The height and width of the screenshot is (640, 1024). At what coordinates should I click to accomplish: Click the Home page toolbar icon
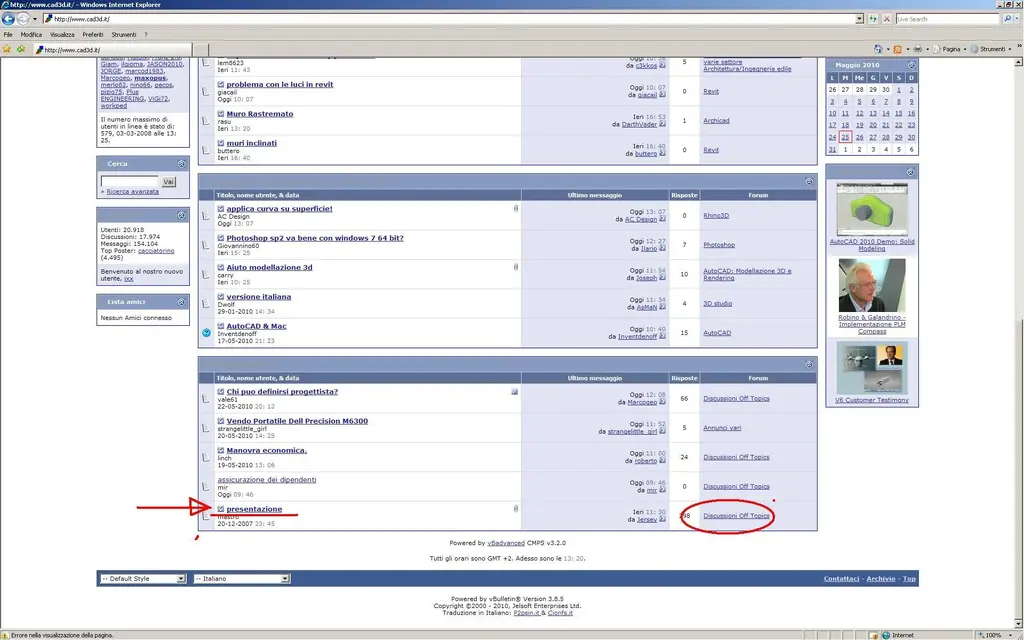coord(878,49)
